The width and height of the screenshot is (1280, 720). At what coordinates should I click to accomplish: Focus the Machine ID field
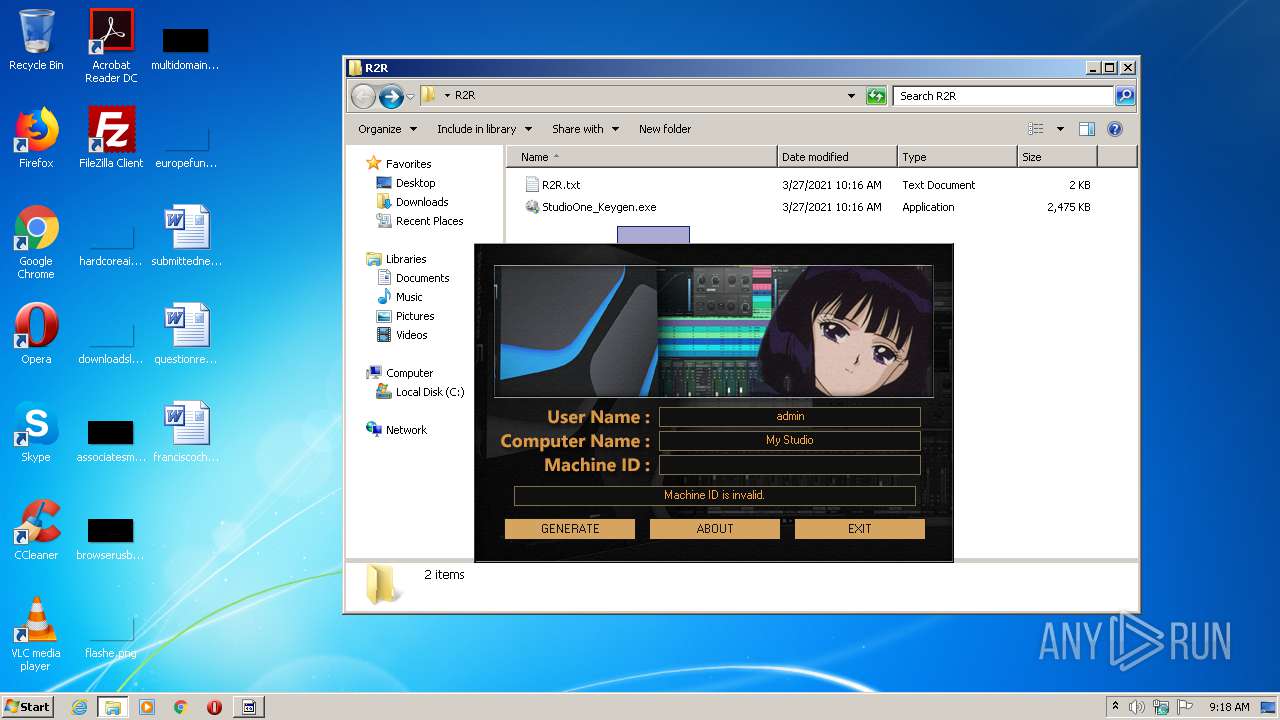point(790,465)
